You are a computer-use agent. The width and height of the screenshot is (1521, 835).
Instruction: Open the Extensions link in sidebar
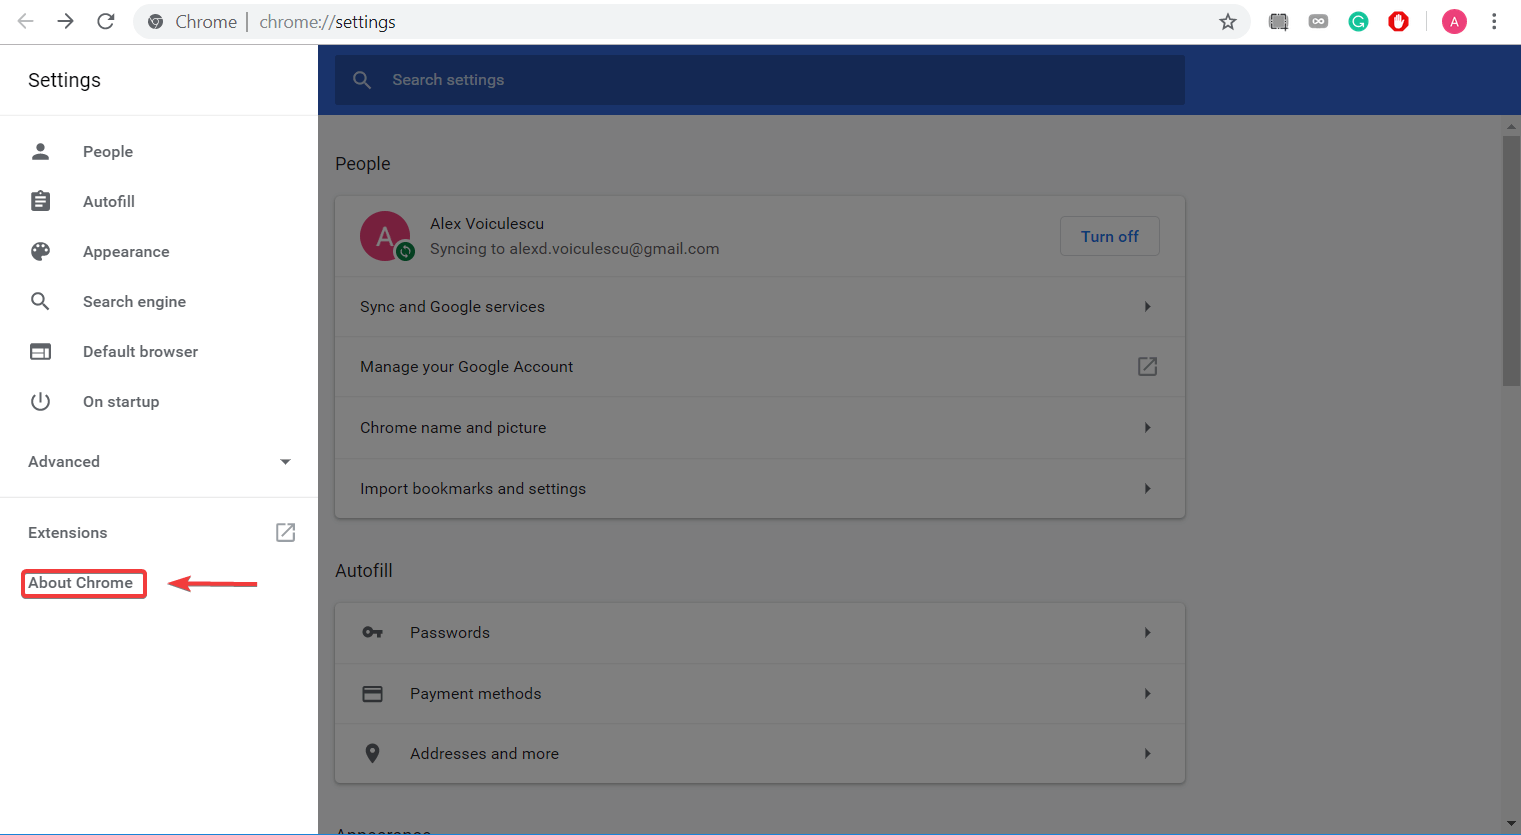[67, 532]
